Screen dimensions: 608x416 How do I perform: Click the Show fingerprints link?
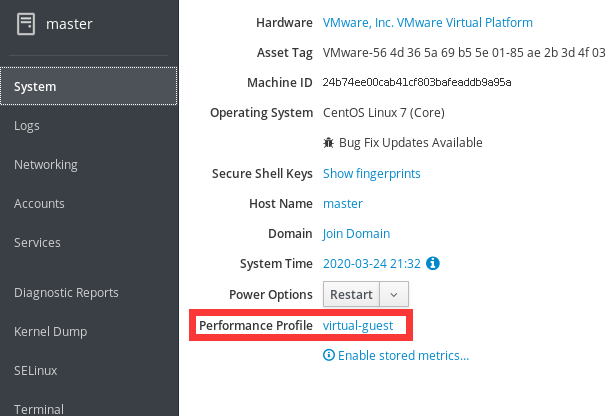pyautogui.click(x=371, y=173)
